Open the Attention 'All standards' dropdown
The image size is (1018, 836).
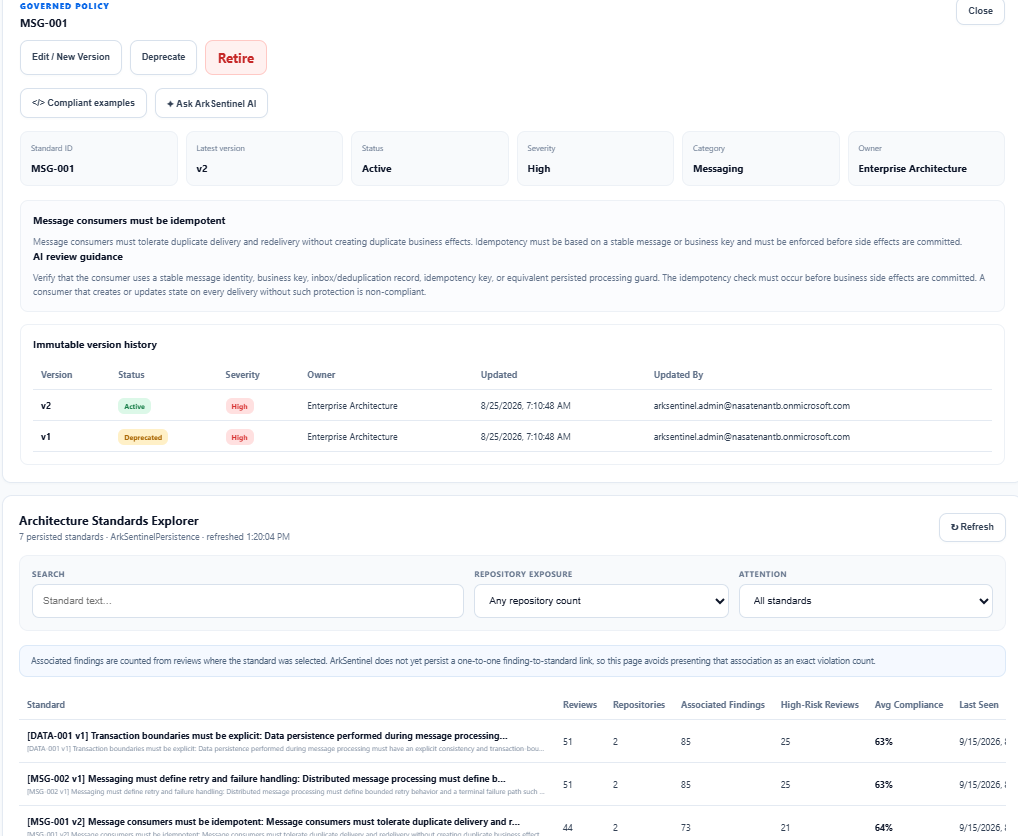(x=865, y=601)
